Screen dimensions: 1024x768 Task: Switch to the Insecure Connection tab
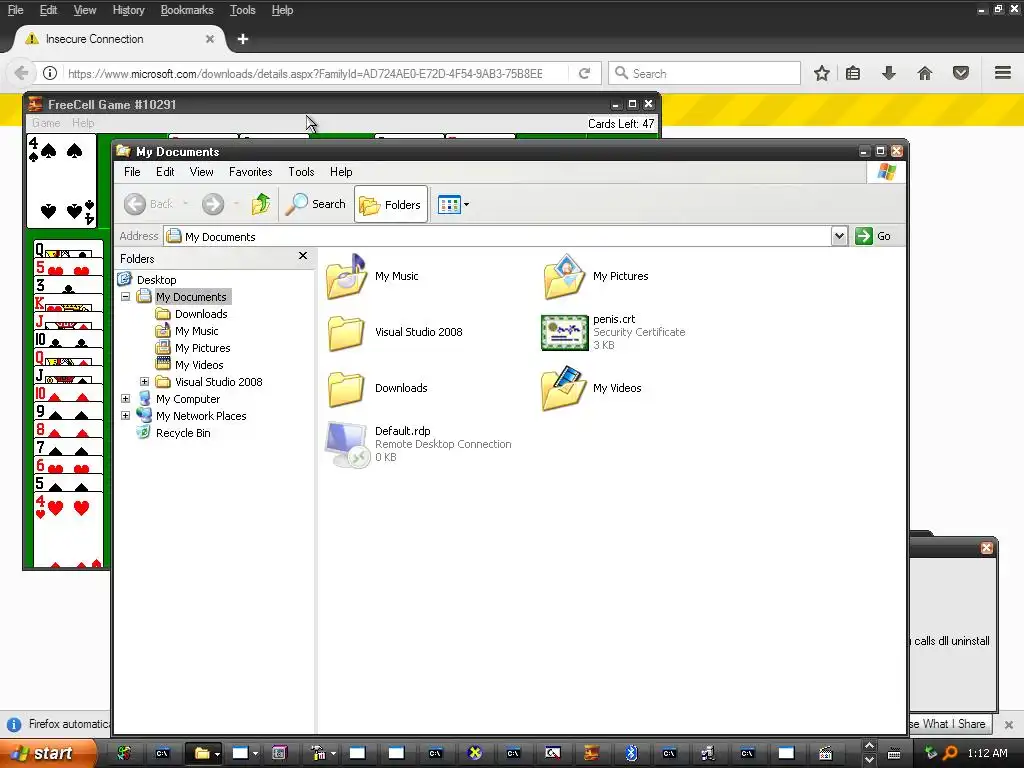120,39
